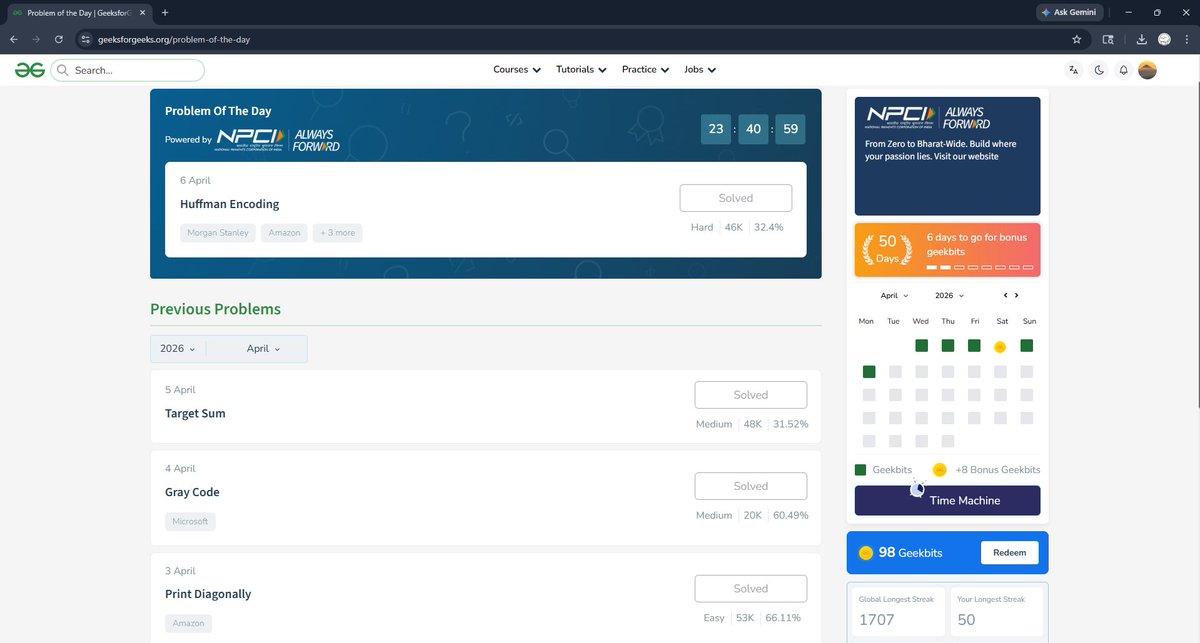Open a new browser tab plus icon
The width and height of the screenshot is (1200, 643).
tap(164, 12)
